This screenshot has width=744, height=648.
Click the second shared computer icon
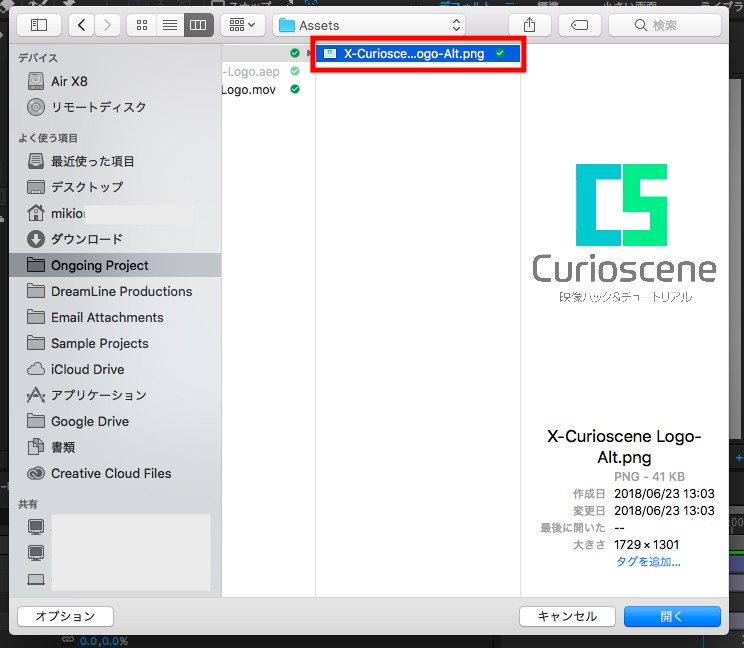pos(36,553)
